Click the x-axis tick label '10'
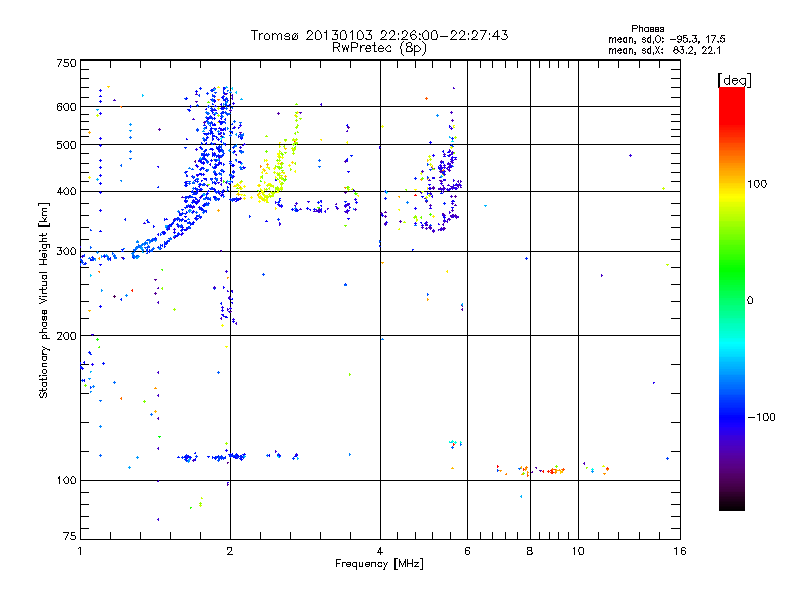This screenshot has width=800, height=600. [578, 551]
